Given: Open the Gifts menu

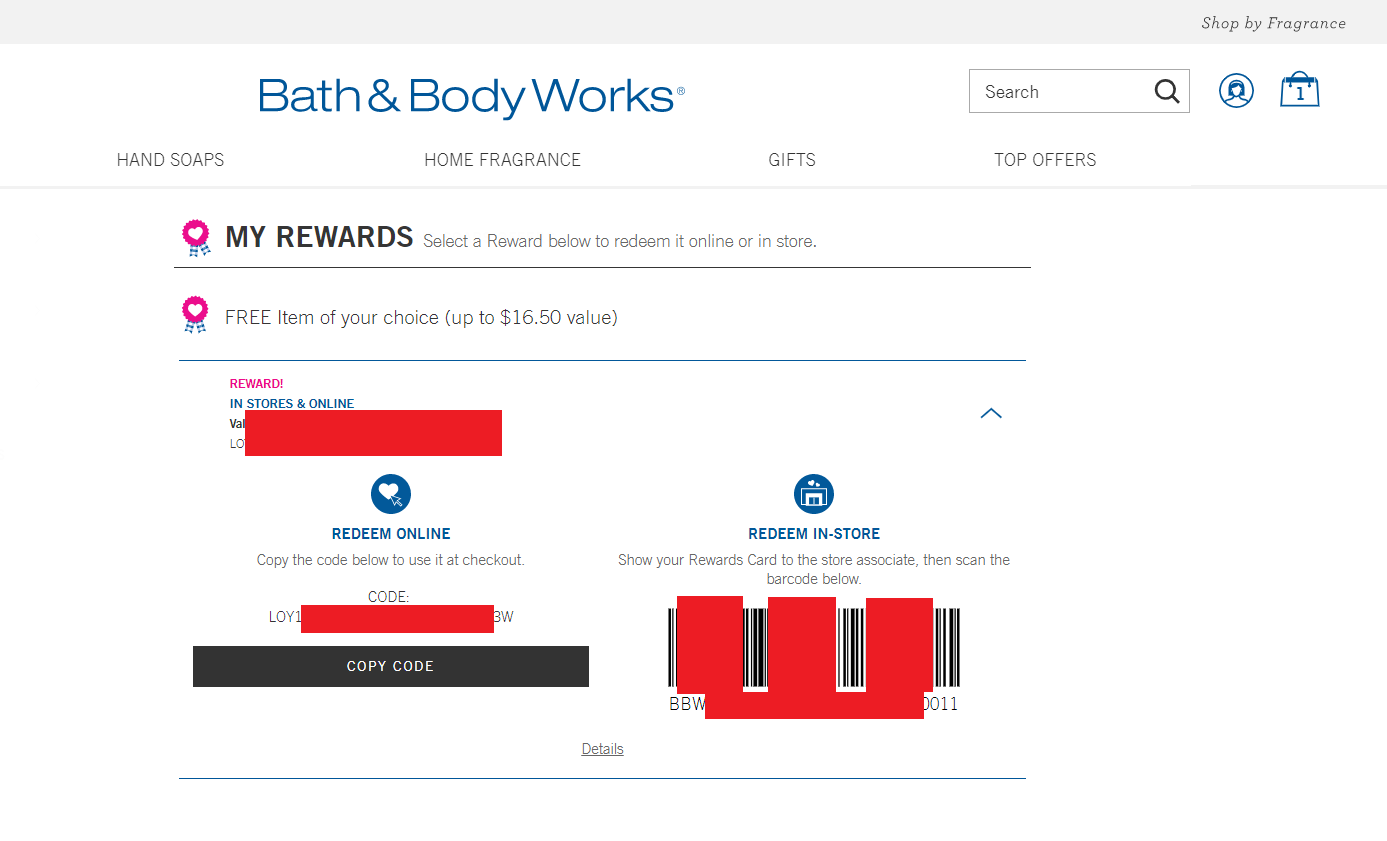Looking at the screenshot, I should click(792, 160).
